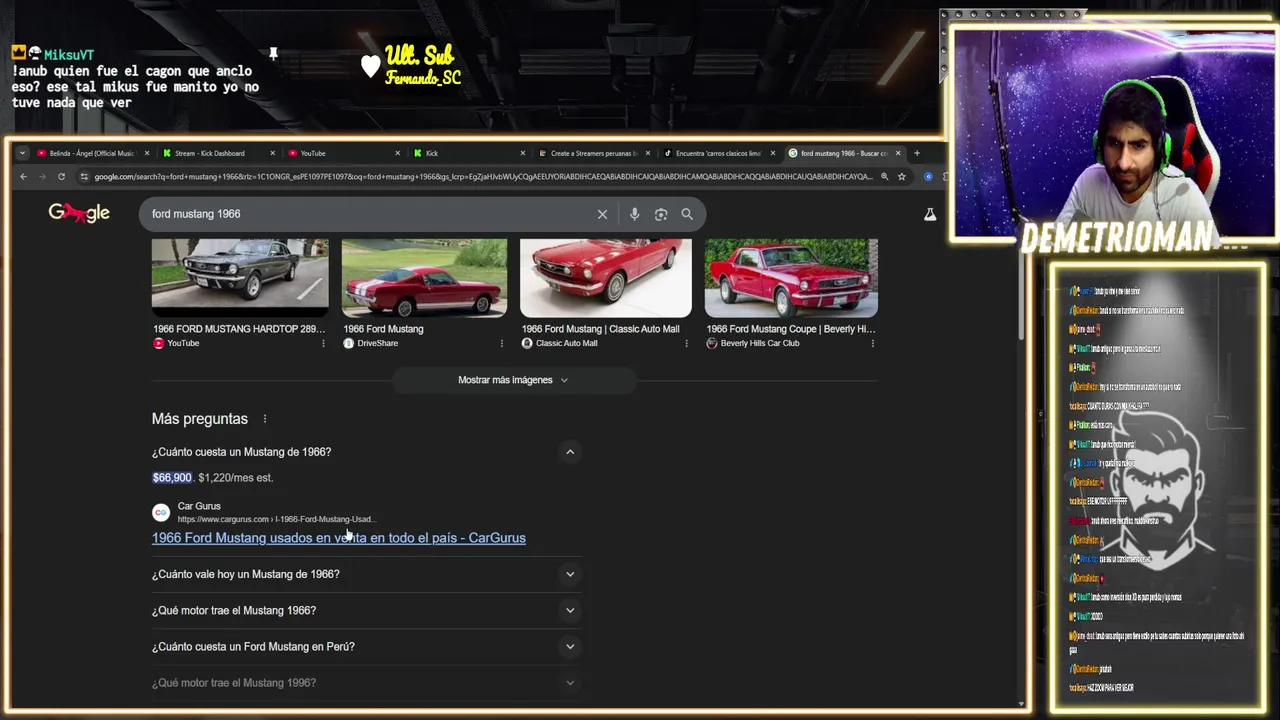Open red Mustang Coupe Beverly Hills thumbnail
This screenshot has height=720, width=1280.
pyautogui.click(x=791, y=277)
